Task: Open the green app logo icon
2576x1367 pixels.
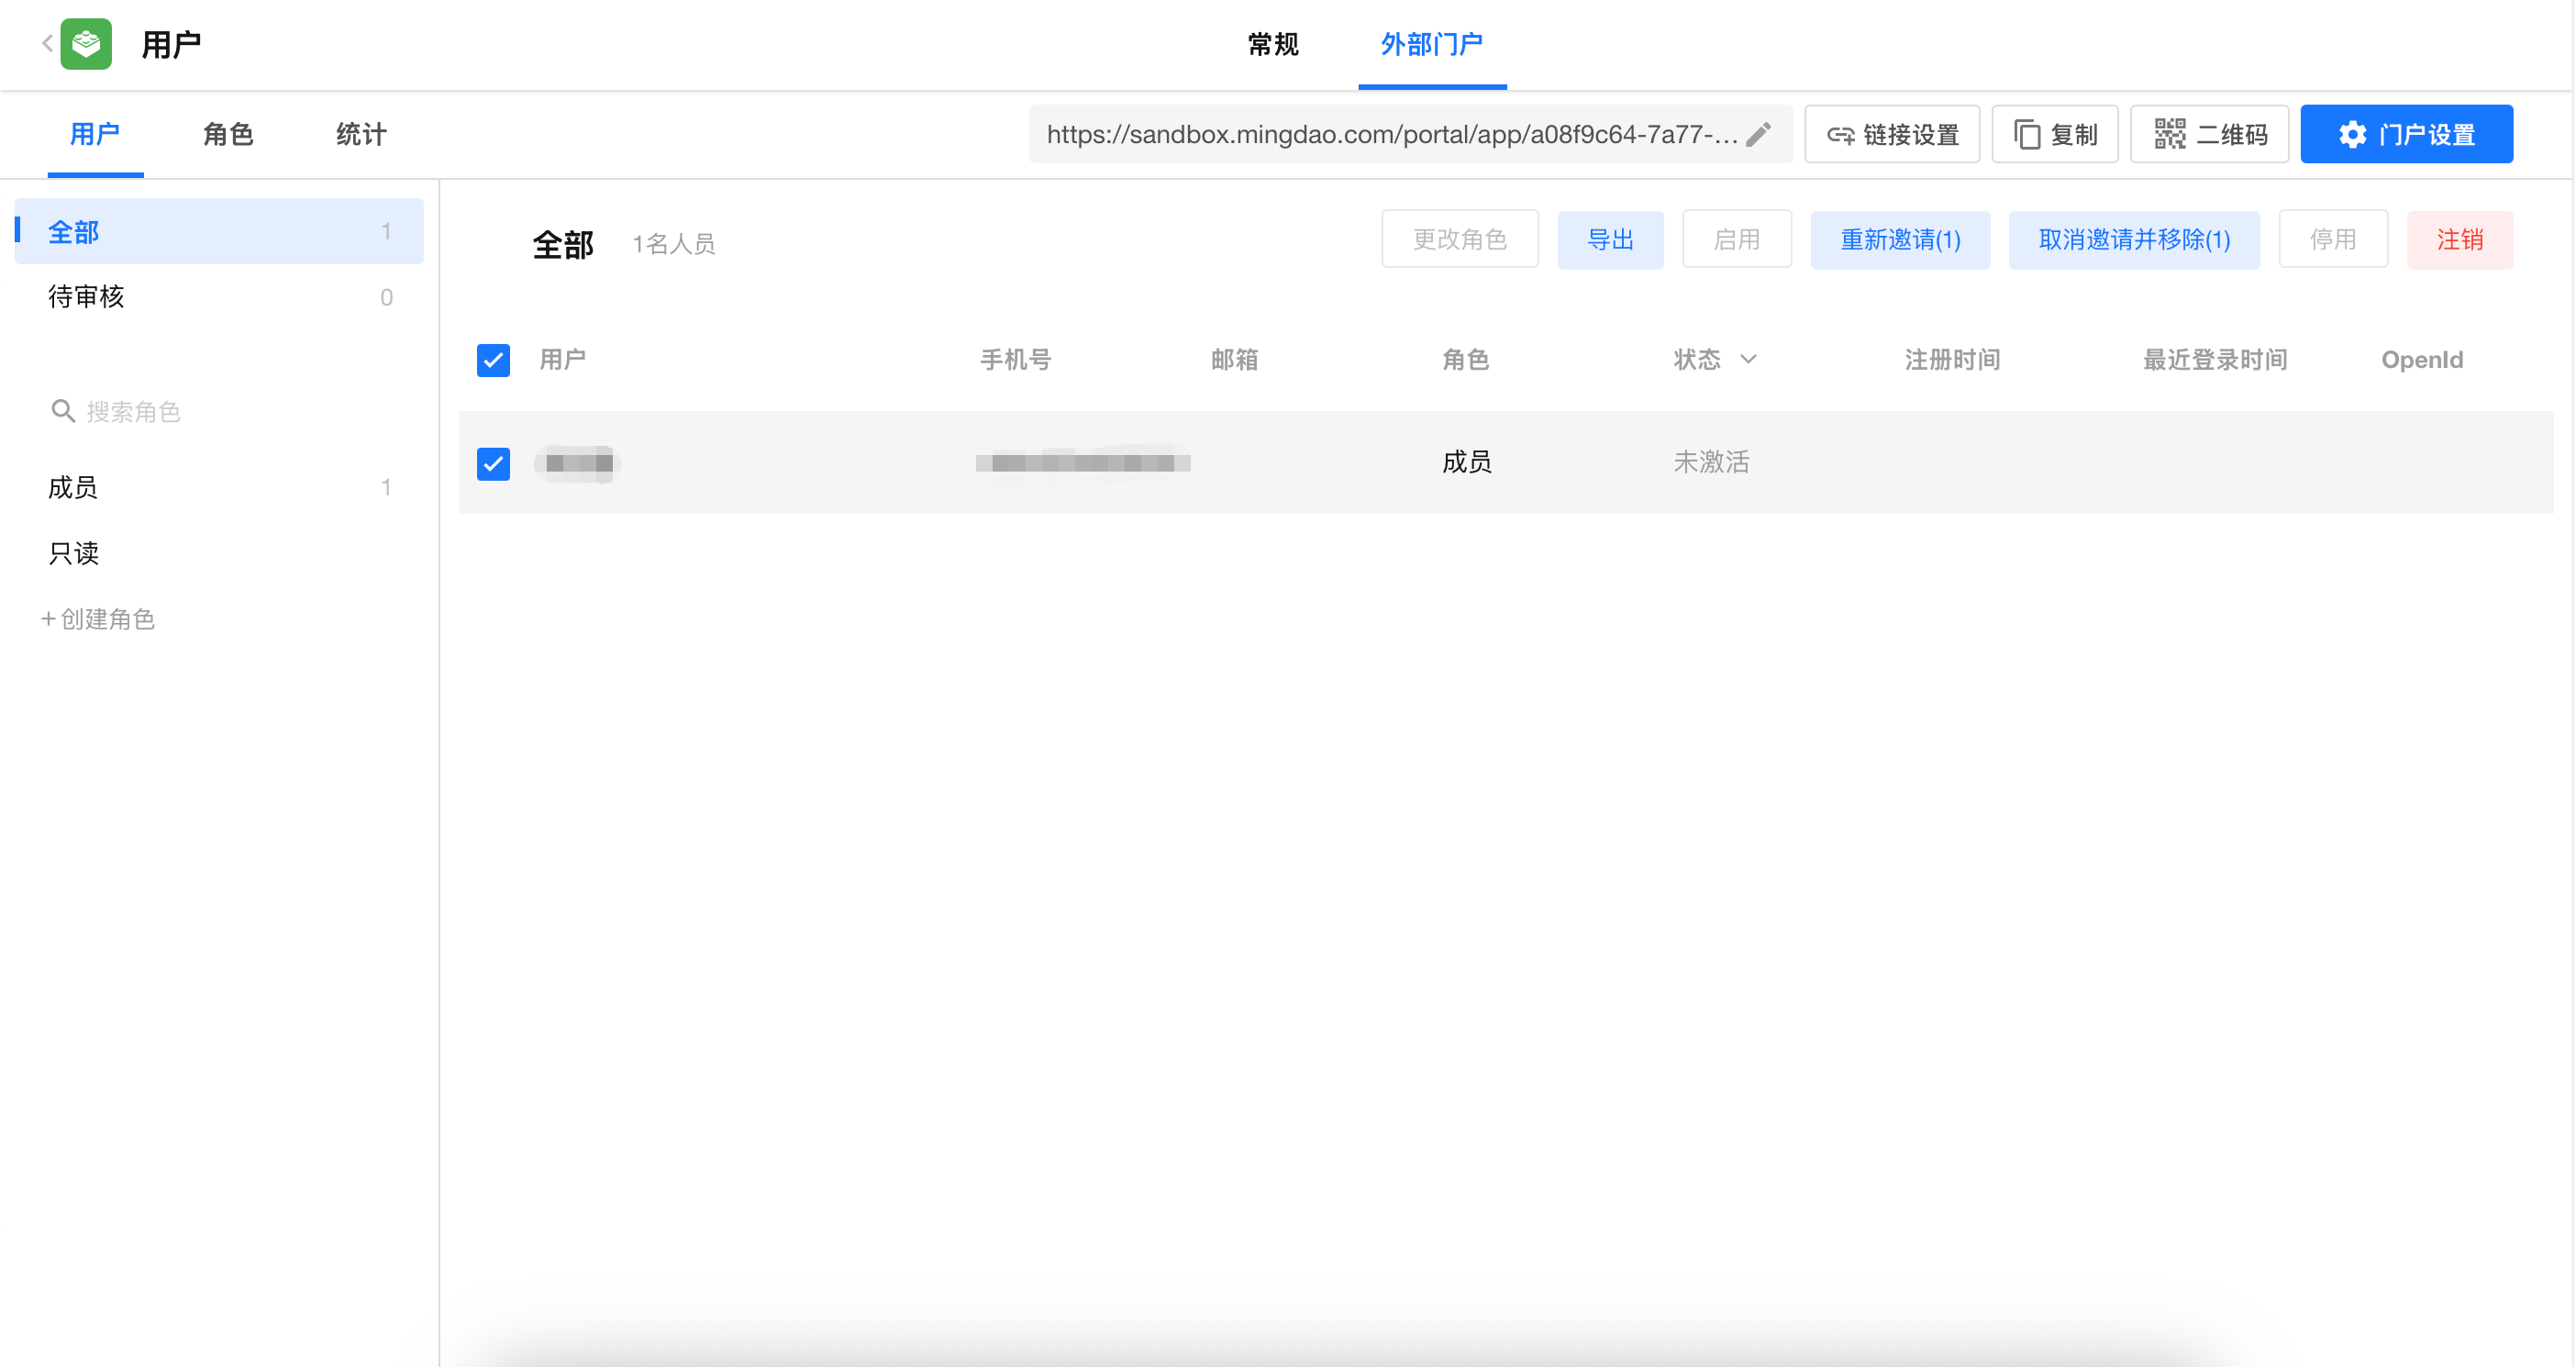Action: 86,44
